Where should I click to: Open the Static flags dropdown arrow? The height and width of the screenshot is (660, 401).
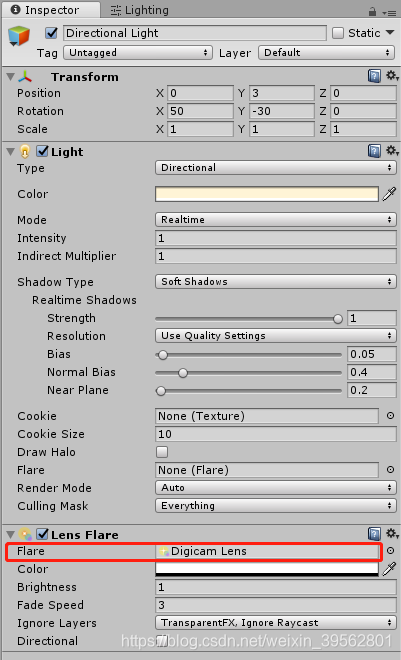click(390, 32)
